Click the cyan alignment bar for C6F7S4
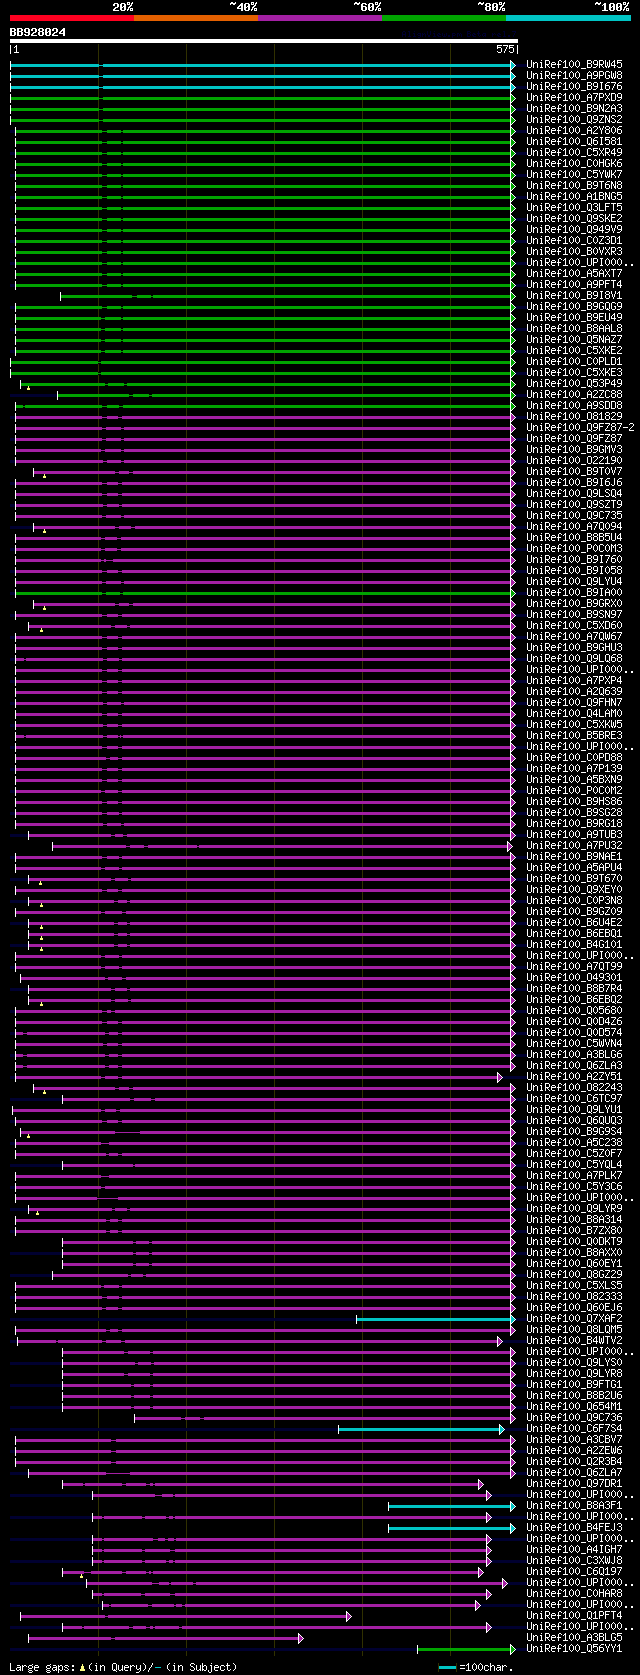The width and height of the screenshot is (640, 1675). click(x=421, y=1429)
